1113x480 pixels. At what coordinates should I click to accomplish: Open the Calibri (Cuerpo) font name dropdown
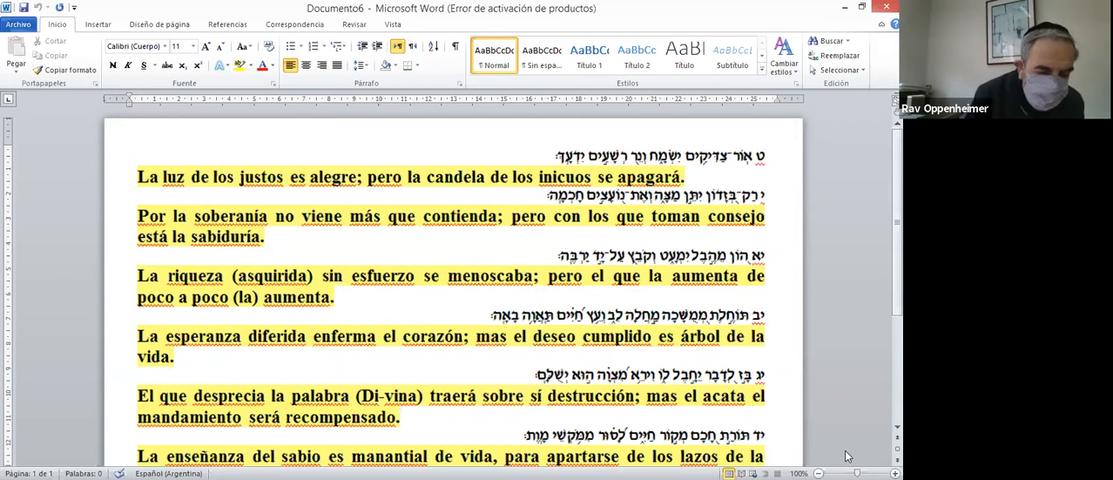click(x=165, y=46)
